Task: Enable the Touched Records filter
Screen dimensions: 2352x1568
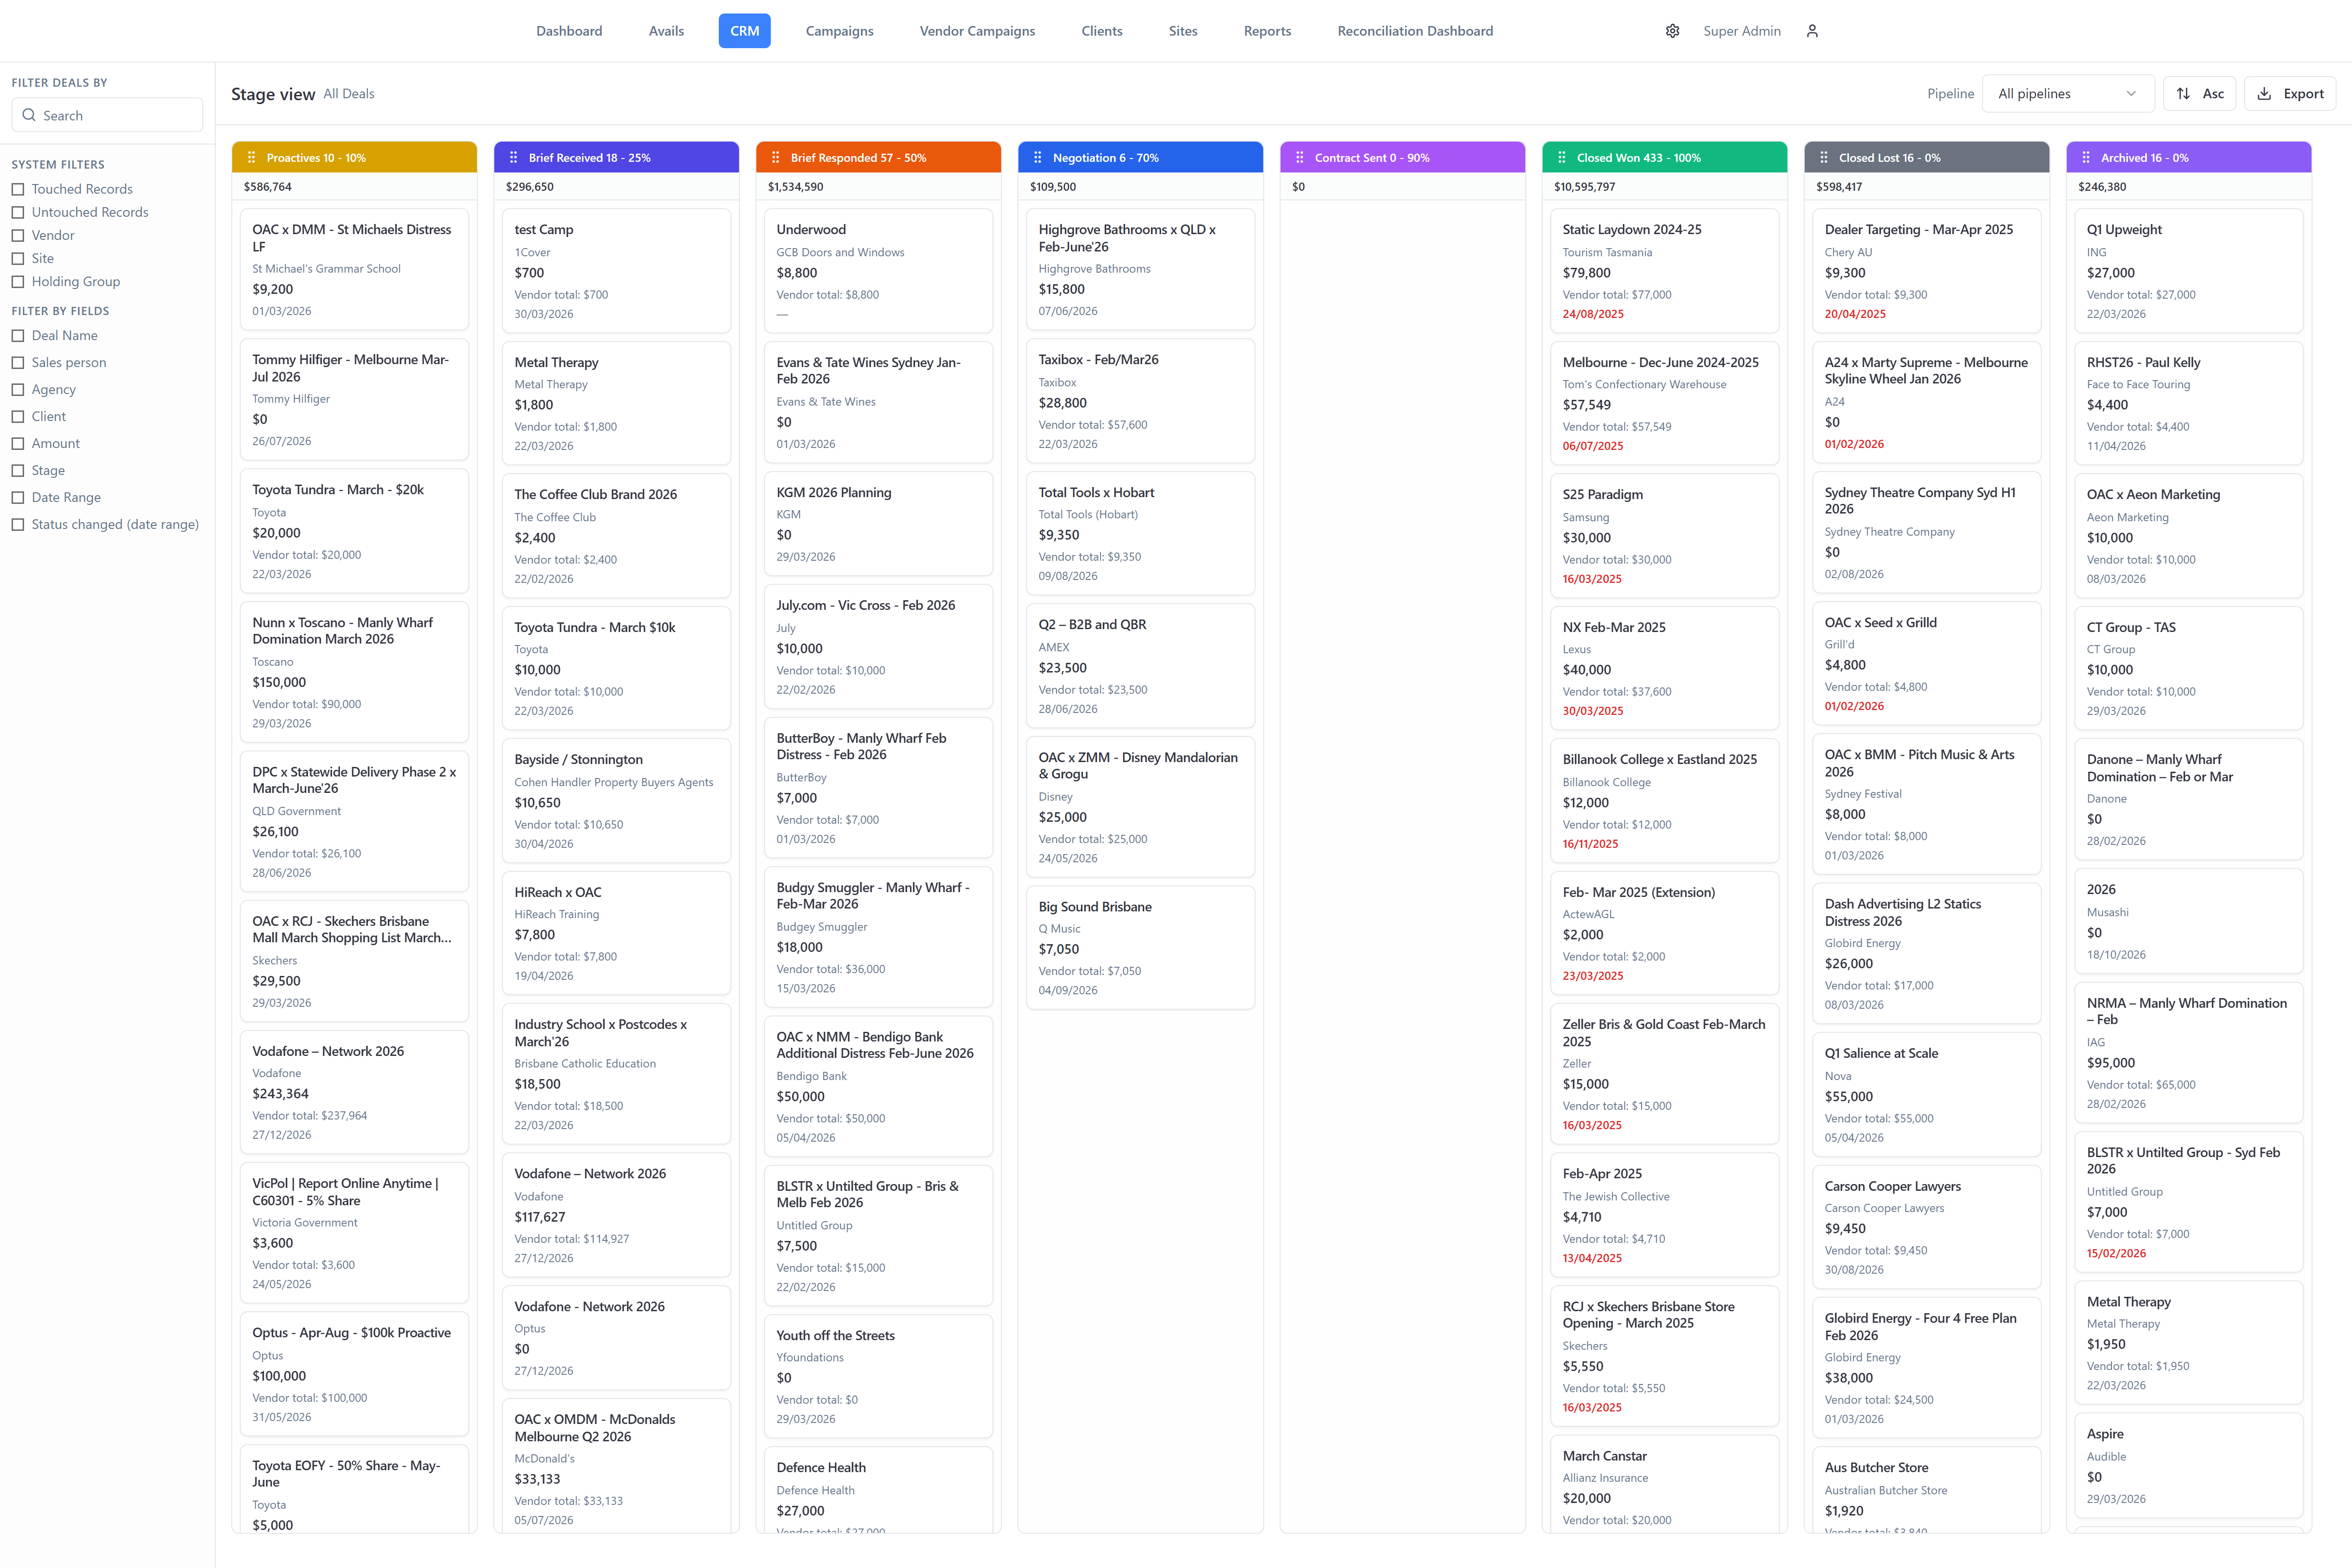Action: (x=18, y=189)
